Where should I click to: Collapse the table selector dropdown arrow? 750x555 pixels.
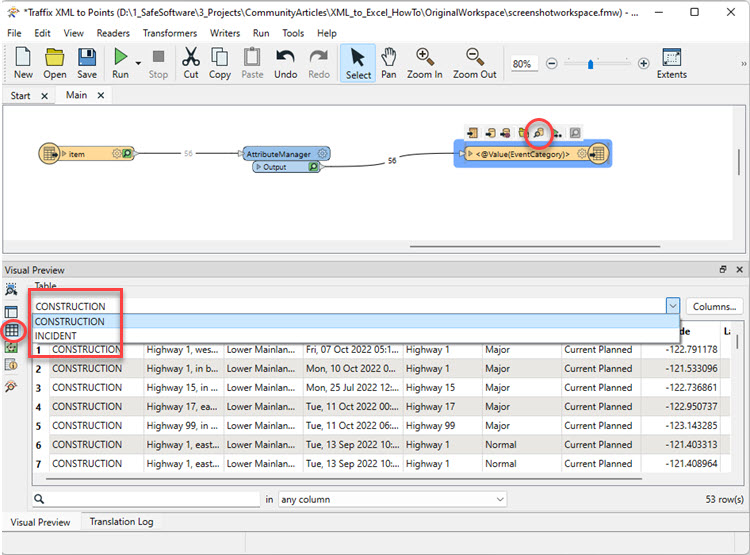673,306
